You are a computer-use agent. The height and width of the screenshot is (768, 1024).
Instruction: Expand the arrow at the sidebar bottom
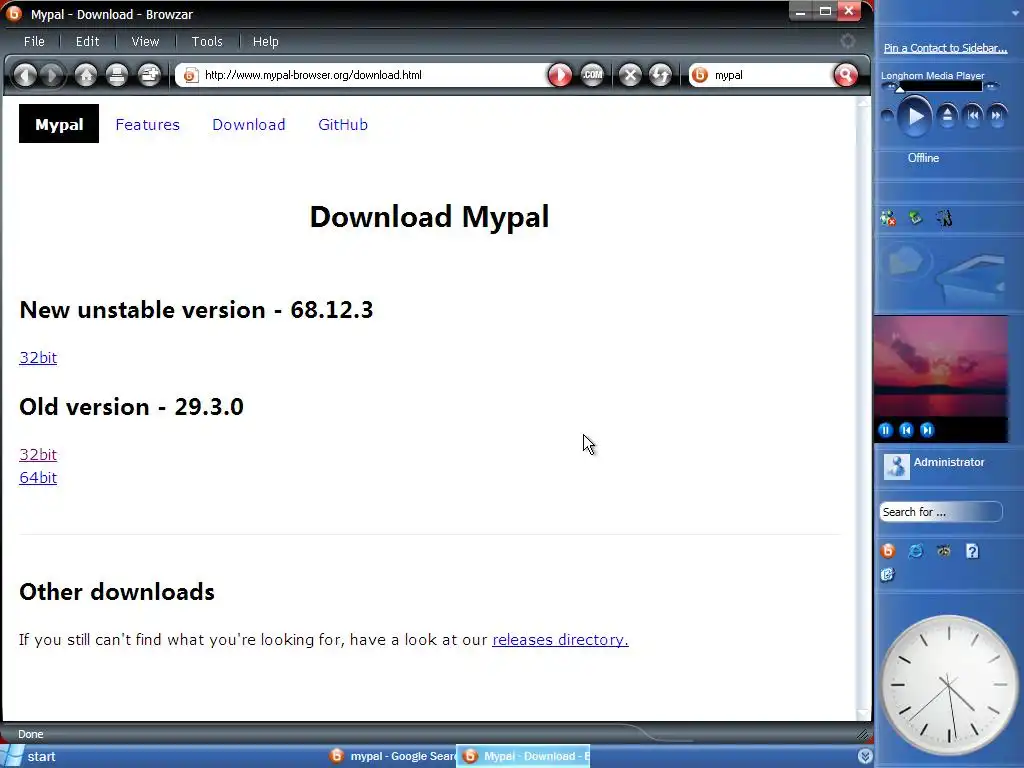tap(865, 756)
